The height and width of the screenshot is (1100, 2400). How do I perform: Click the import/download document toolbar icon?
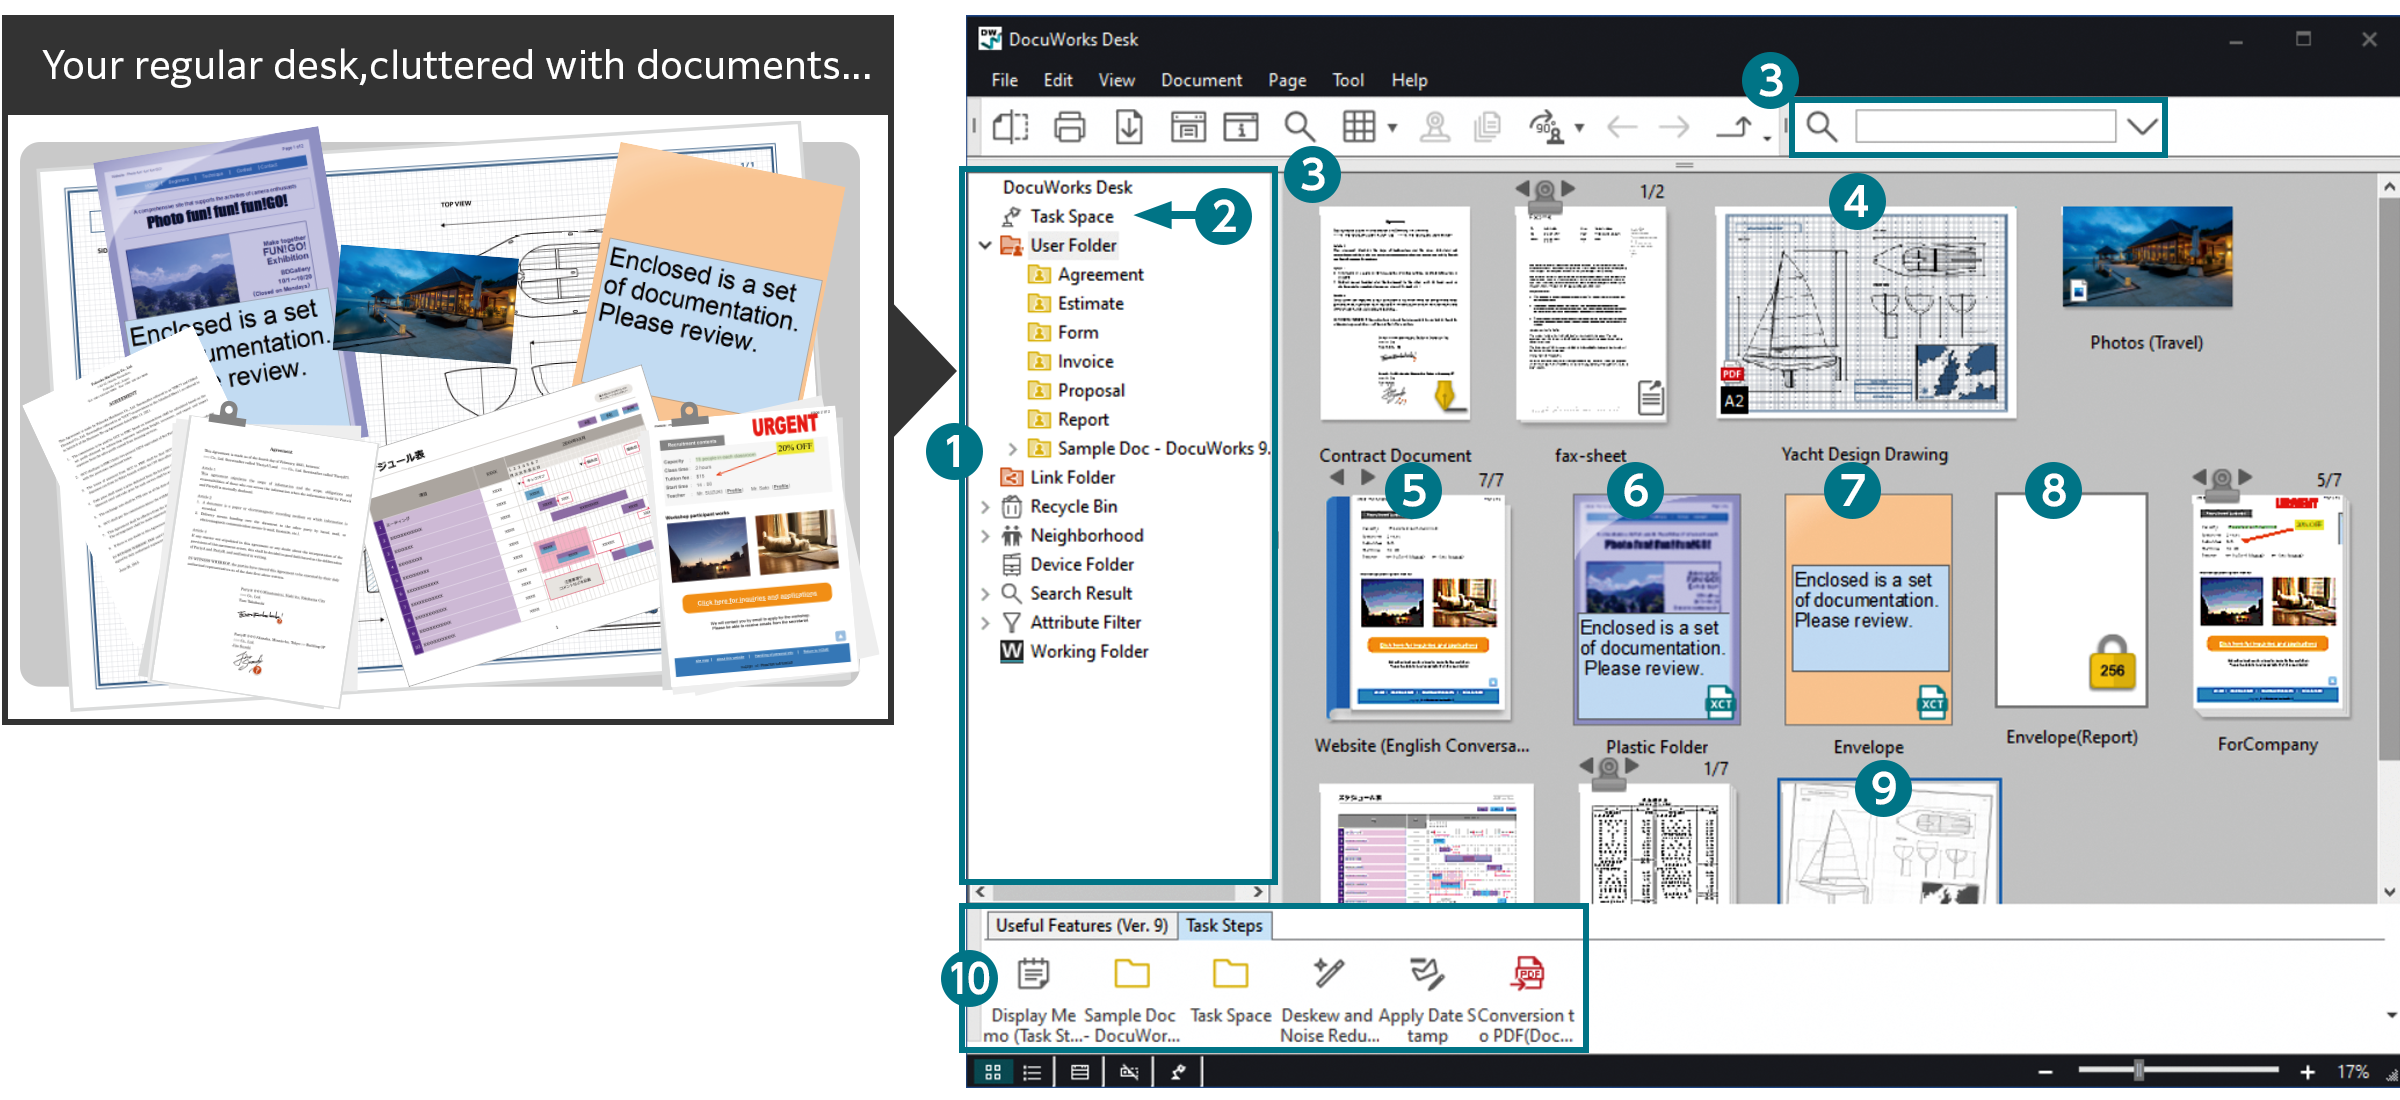coord(1129,127)
